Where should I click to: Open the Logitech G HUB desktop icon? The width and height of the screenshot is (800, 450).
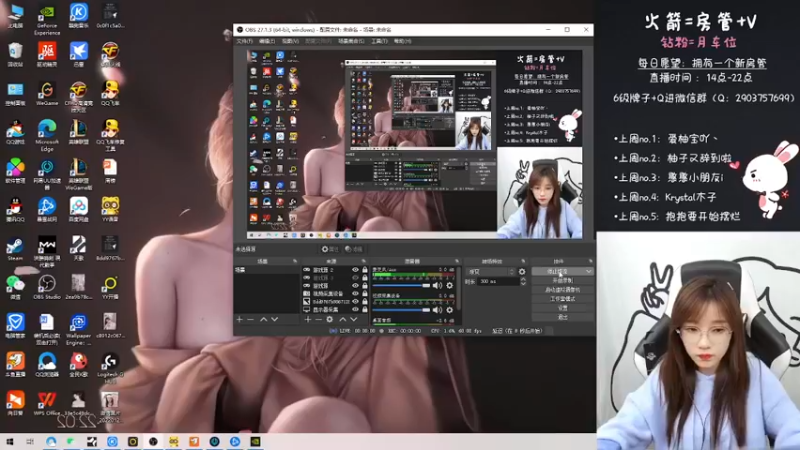pos(110,368)
